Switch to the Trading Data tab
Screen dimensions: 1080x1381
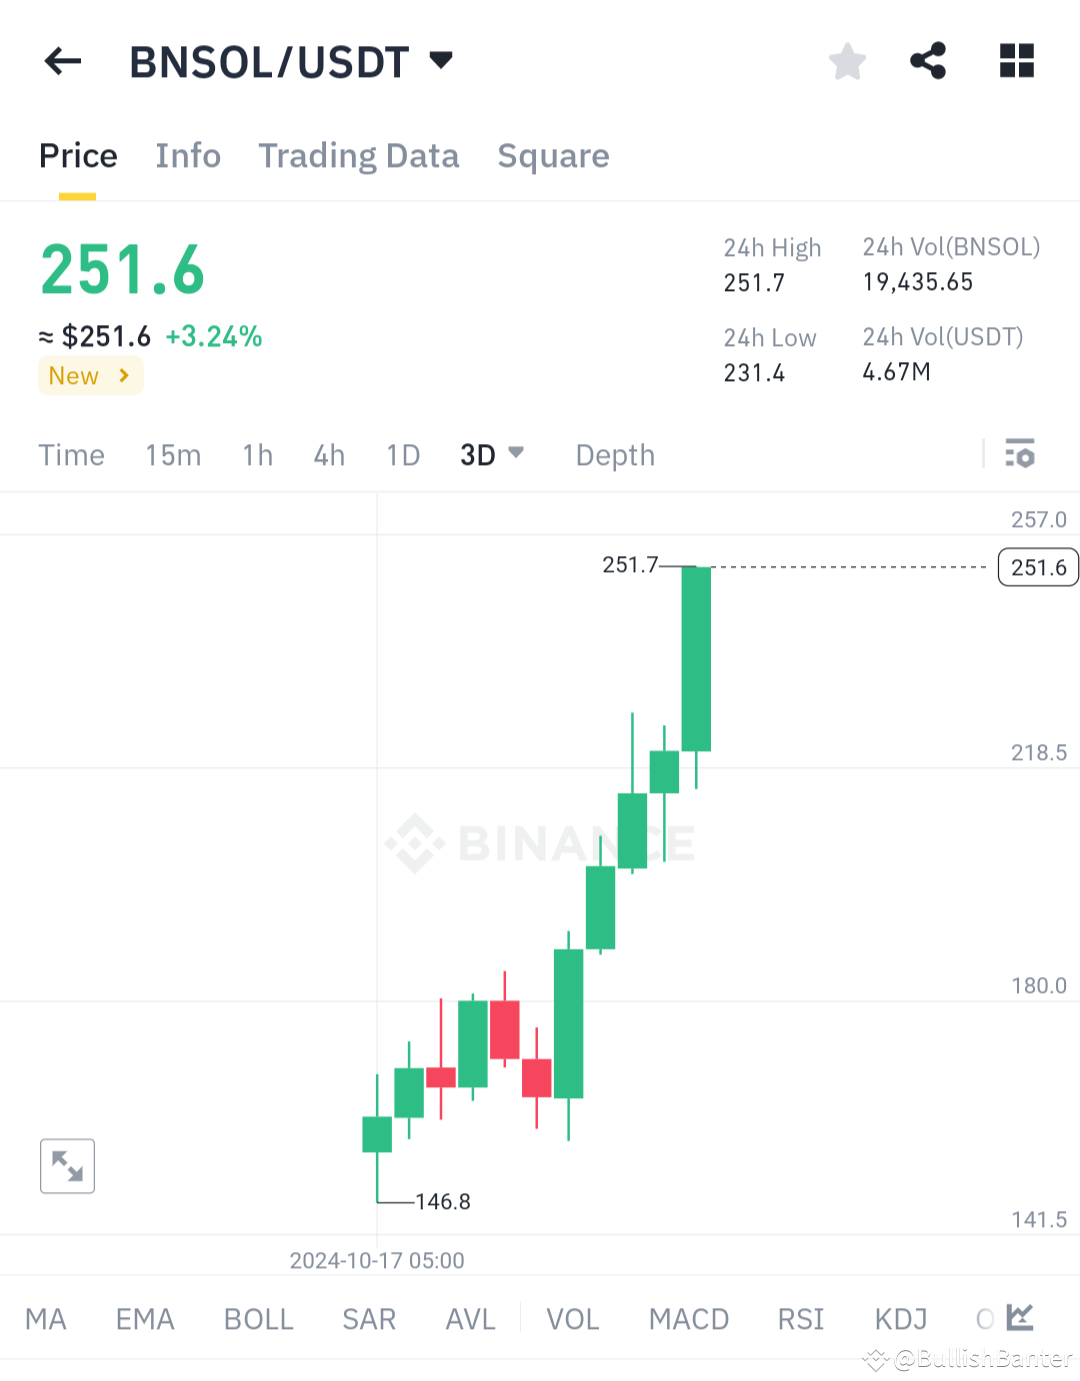359,156
